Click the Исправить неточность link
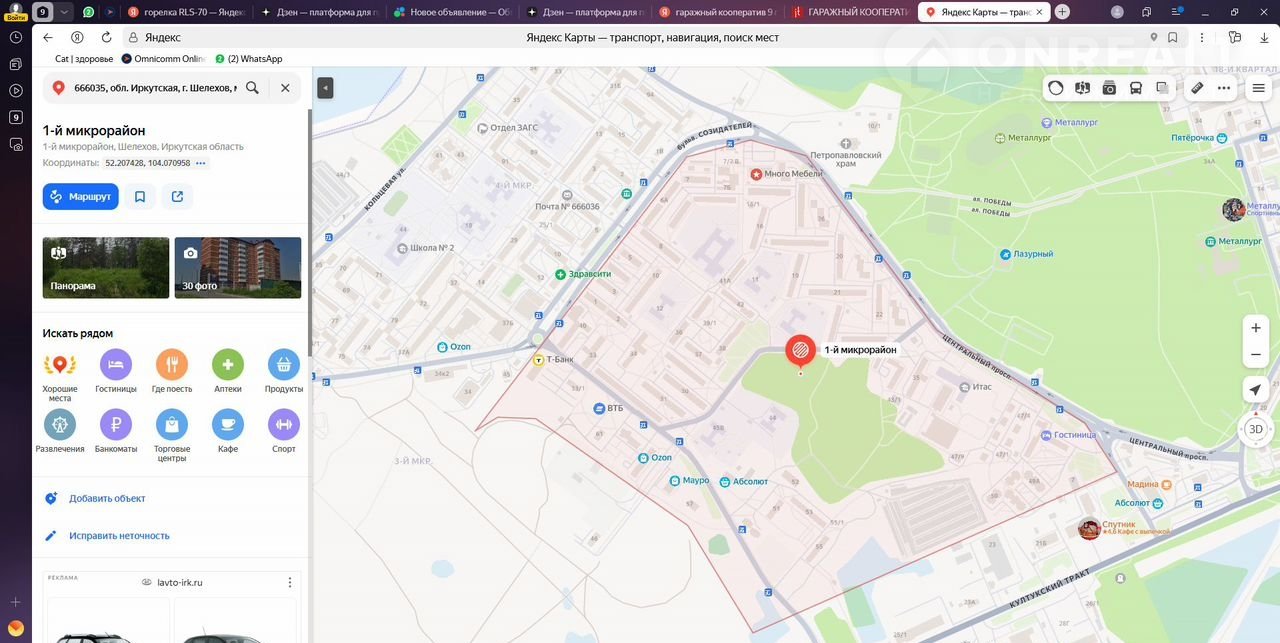Image resolution: width=1280 pixels, height=643 pixels. (x=119, y=536)
